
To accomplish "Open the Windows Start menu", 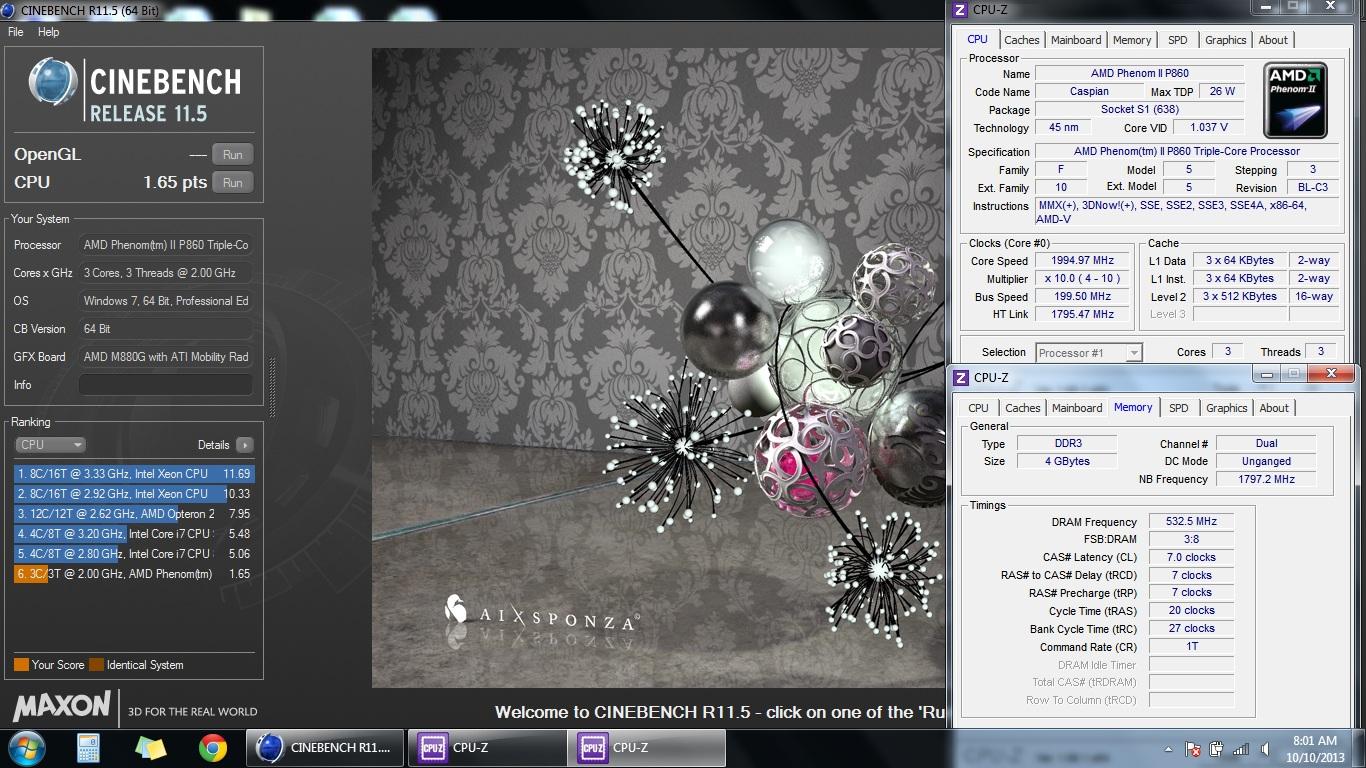I will point(25,748).
